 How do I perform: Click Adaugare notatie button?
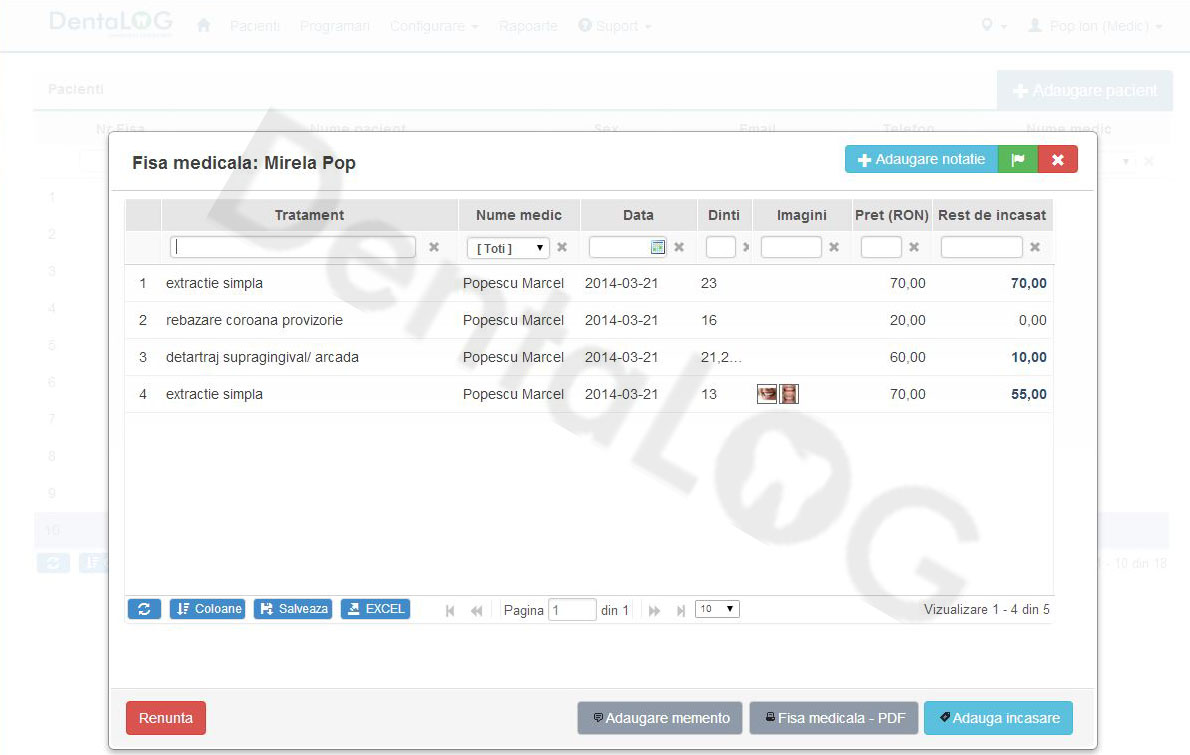[x=921, y=159]
